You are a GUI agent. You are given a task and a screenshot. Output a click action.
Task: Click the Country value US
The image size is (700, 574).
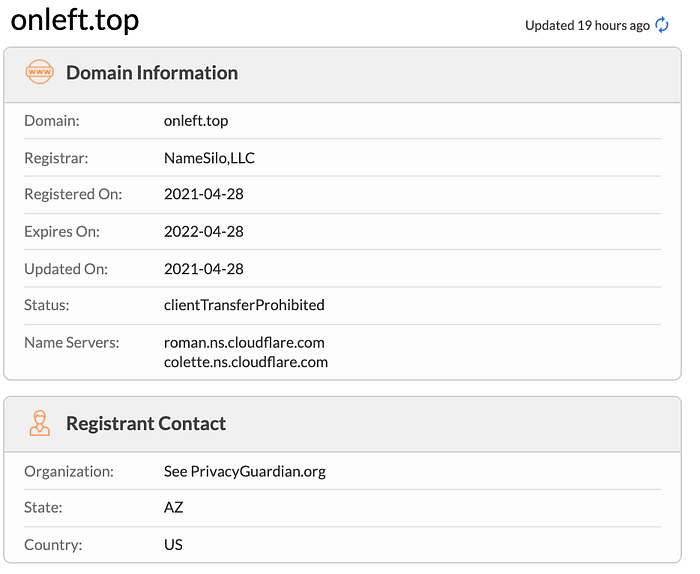pyautogui.click(x=174, y=545)
